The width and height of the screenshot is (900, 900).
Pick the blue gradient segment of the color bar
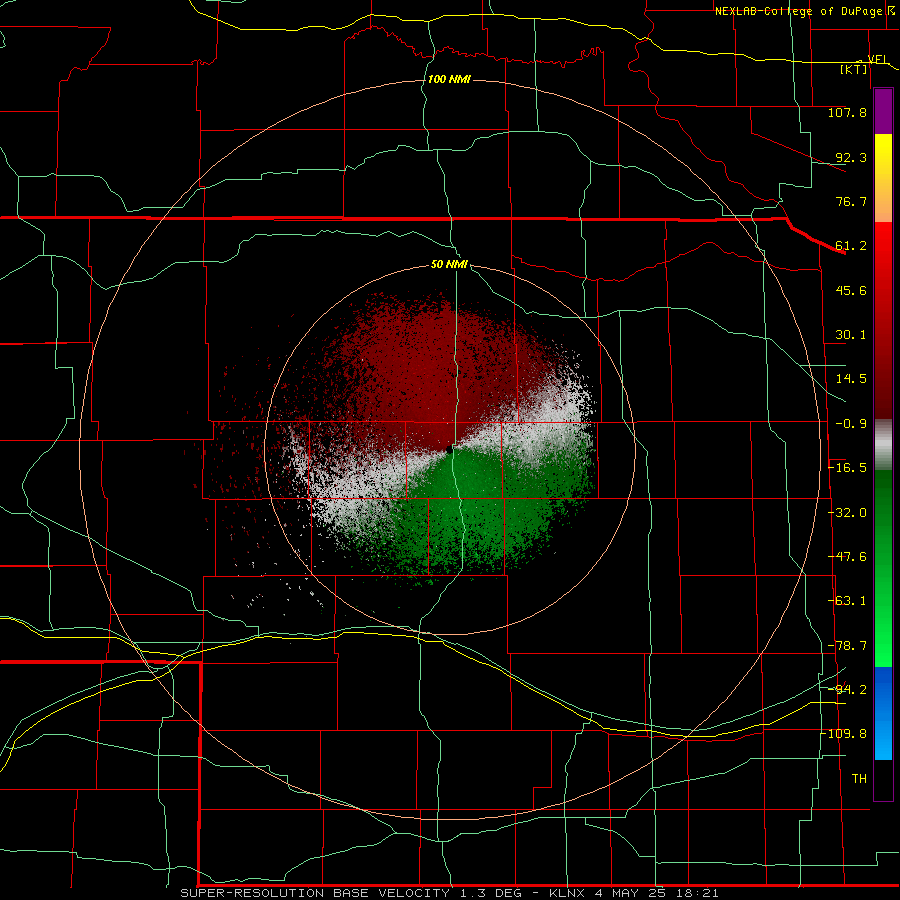pos(883,713)
